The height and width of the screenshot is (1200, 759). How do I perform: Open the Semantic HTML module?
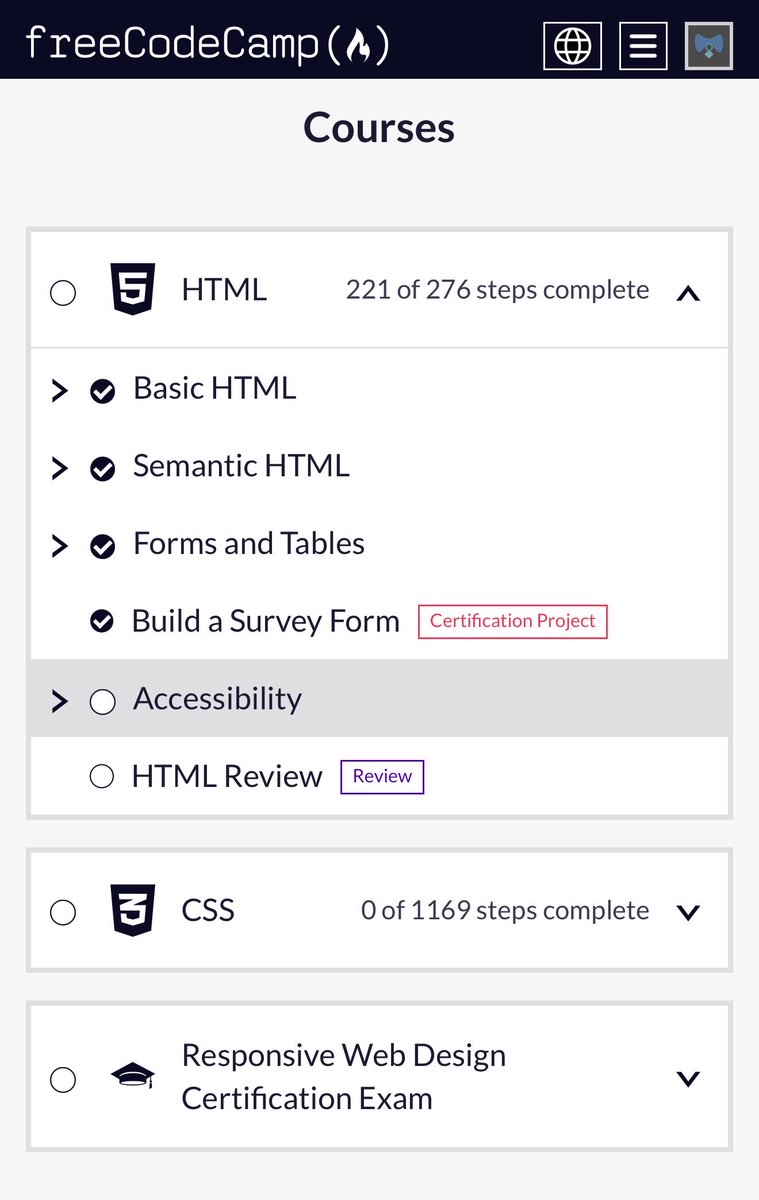pyautogui.click(x=241, y=466)
